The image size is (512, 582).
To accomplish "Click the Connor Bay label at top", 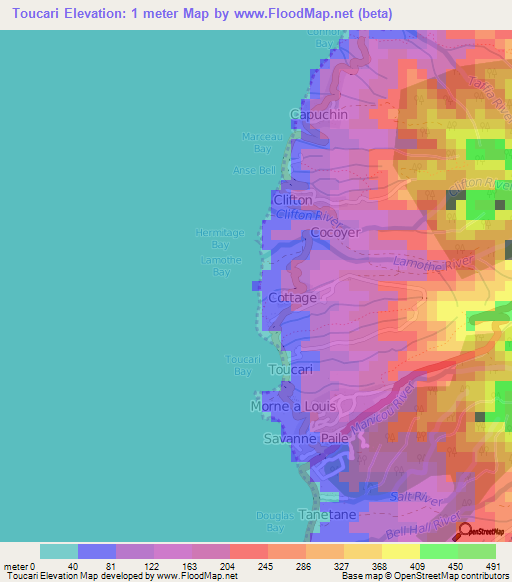I will pyautogui.click(x=324, y=38).
